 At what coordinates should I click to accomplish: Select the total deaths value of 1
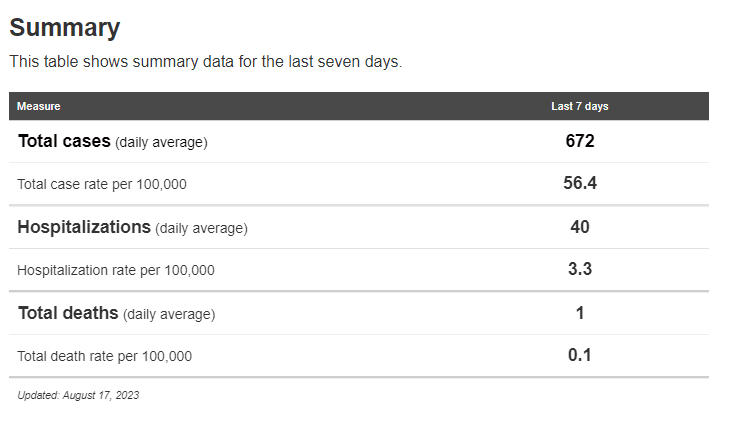580,313
